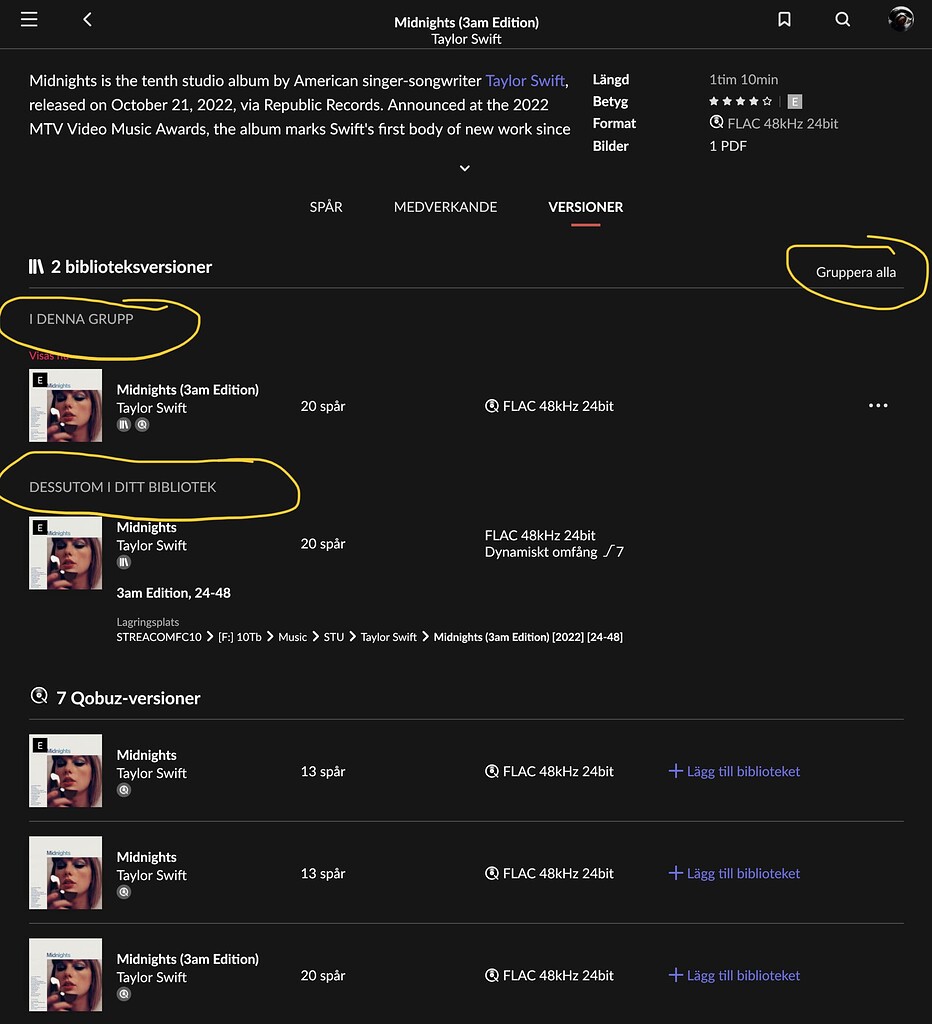
Task: Click Taylor Swift folder in storage path
Action: point(388,637)
